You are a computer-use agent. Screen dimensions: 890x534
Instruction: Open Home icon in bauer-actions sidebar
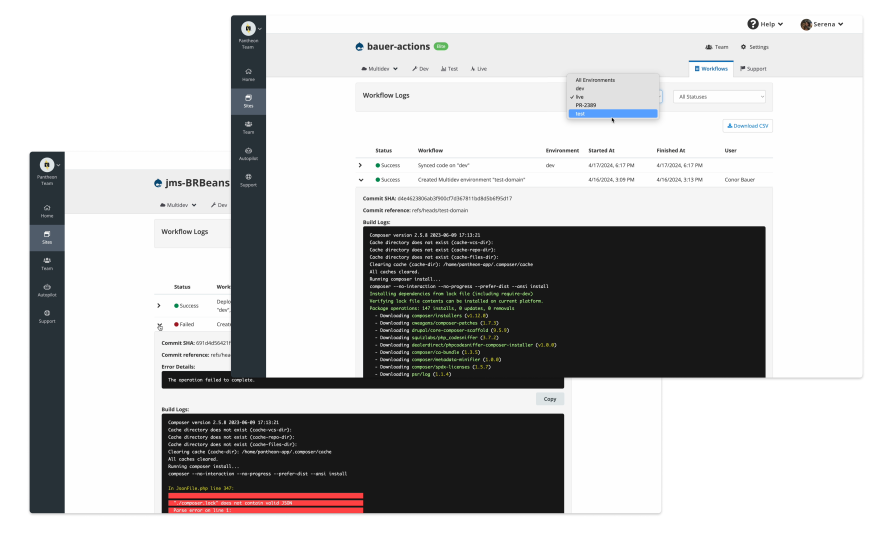[248, 72]
